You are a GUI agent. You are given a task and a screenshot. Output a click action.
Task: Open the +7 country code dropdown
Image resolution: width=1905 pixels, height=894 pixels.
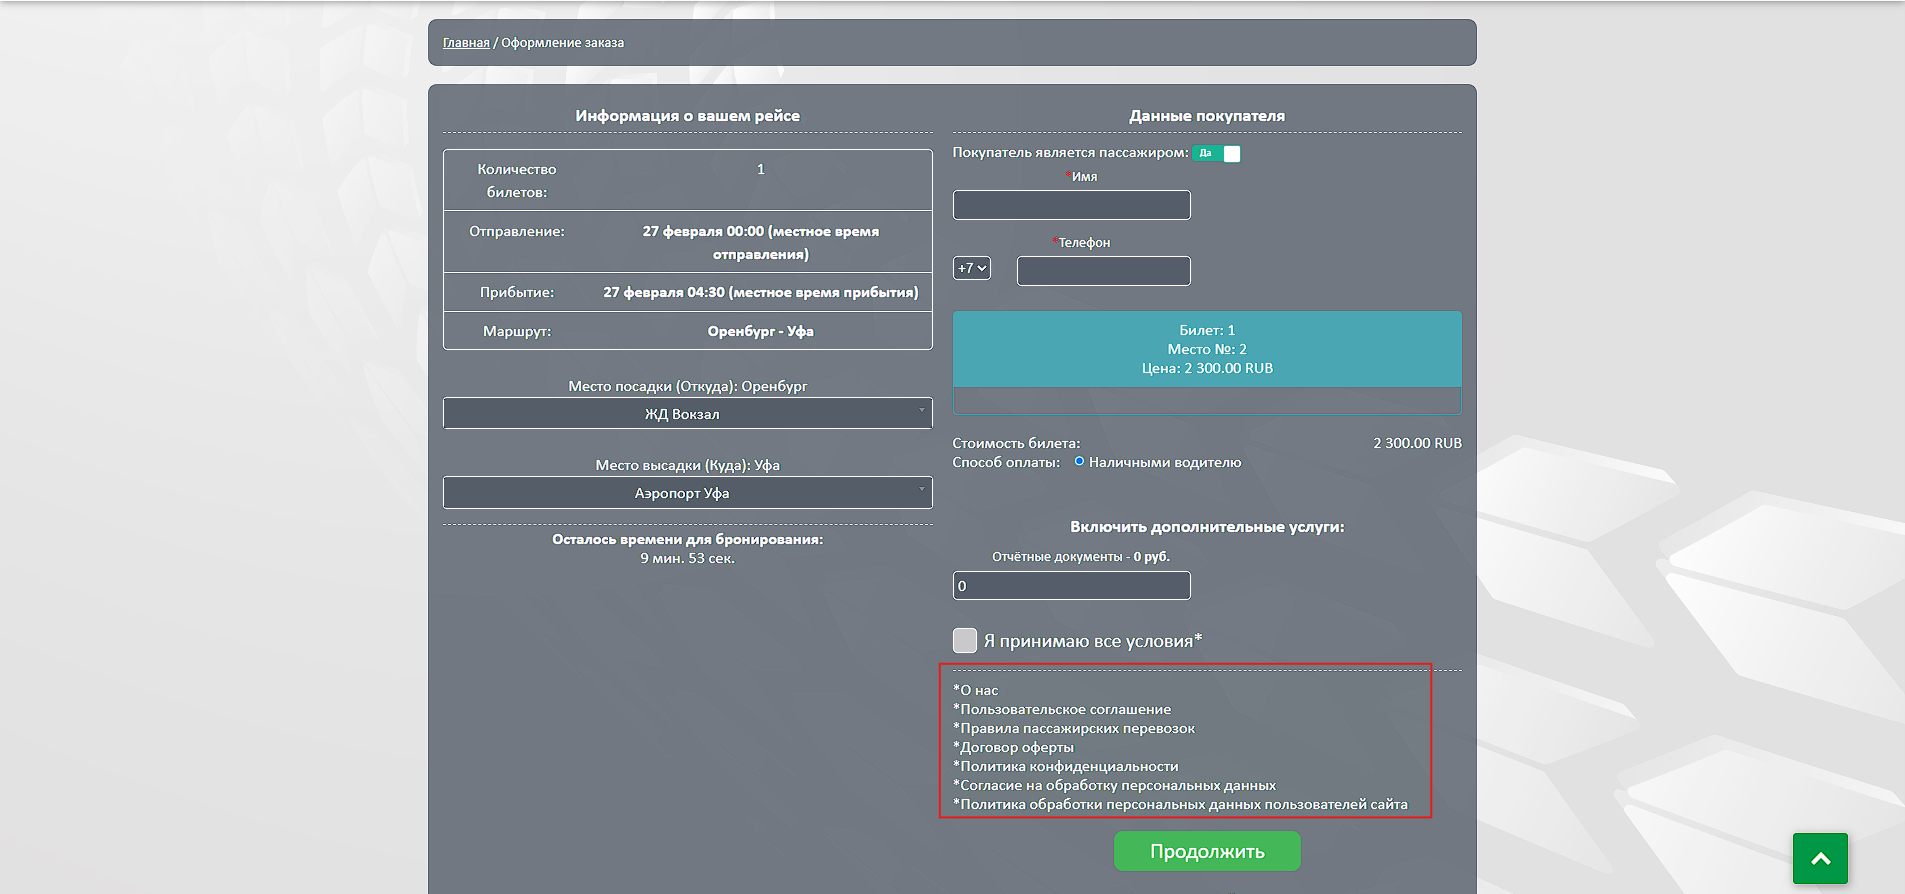pyautogui.click(x=971, y=268)
